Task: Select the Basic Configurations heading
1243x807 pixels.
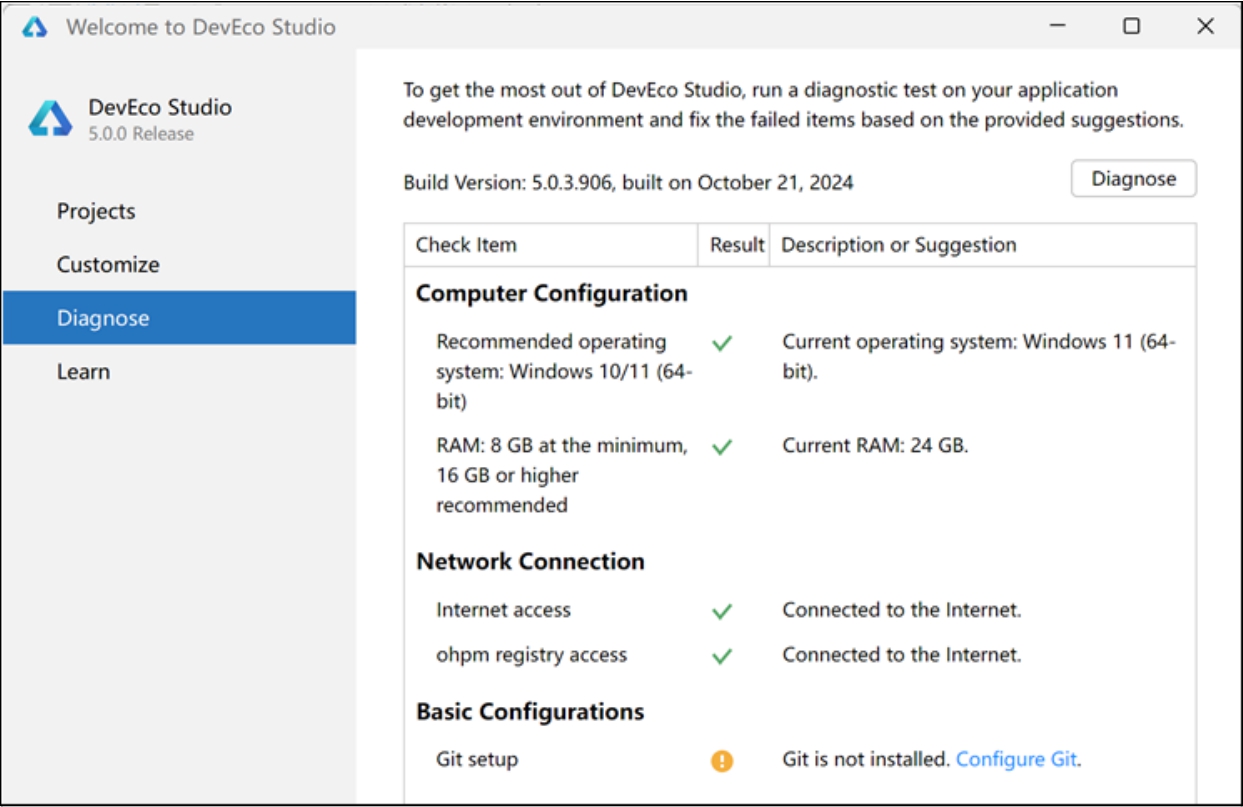Action: pyautogui.click(x=530, y=712)
